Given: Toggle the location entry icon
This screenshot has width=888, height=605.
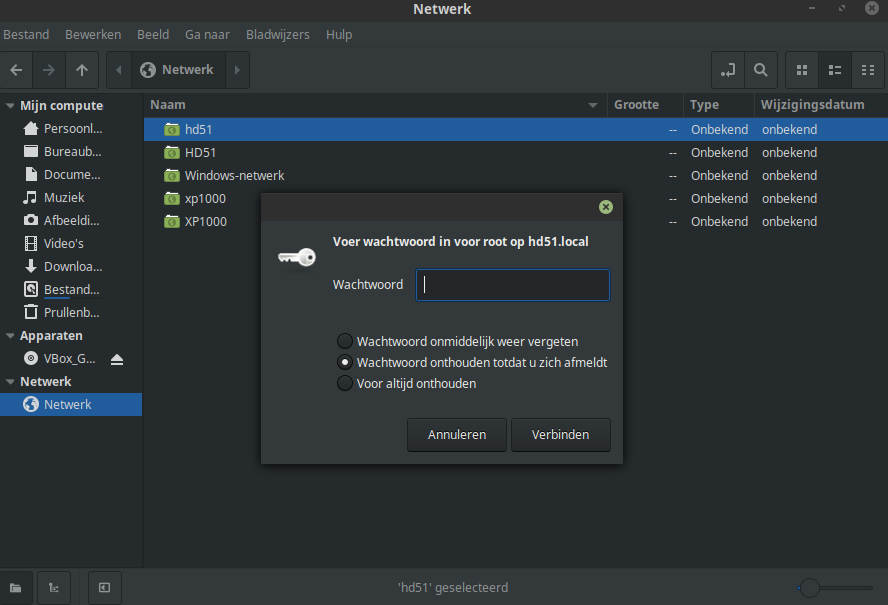Looking at the screenshot, I should (728, 70).
